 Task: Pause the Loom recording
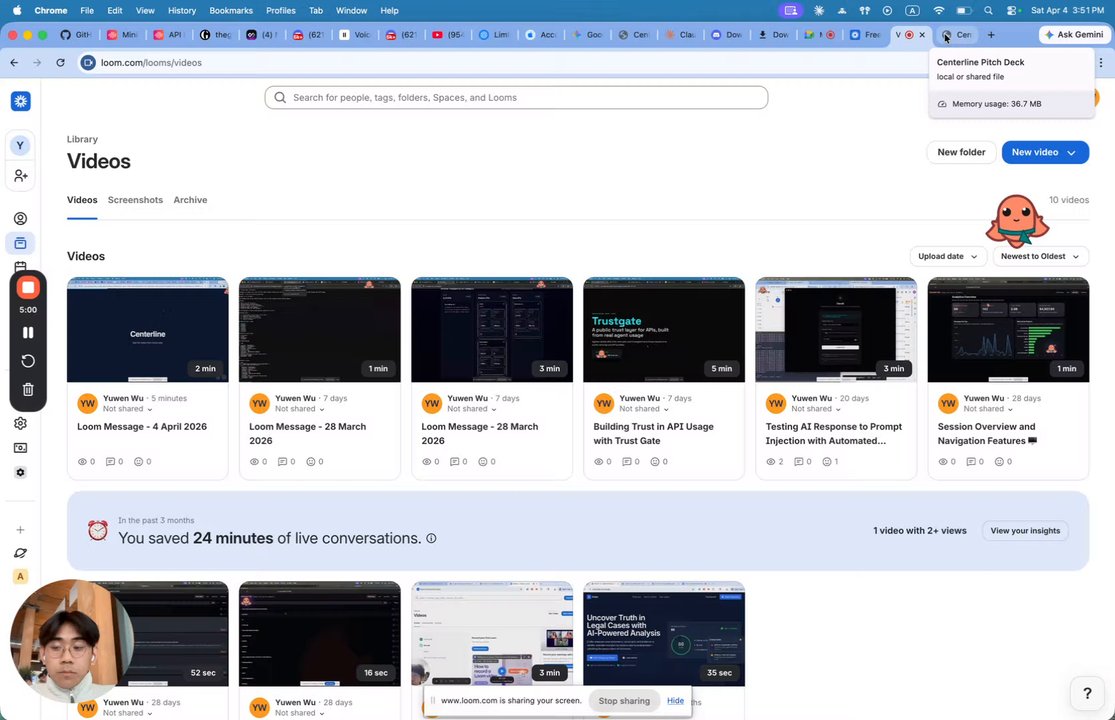[28, 333]
